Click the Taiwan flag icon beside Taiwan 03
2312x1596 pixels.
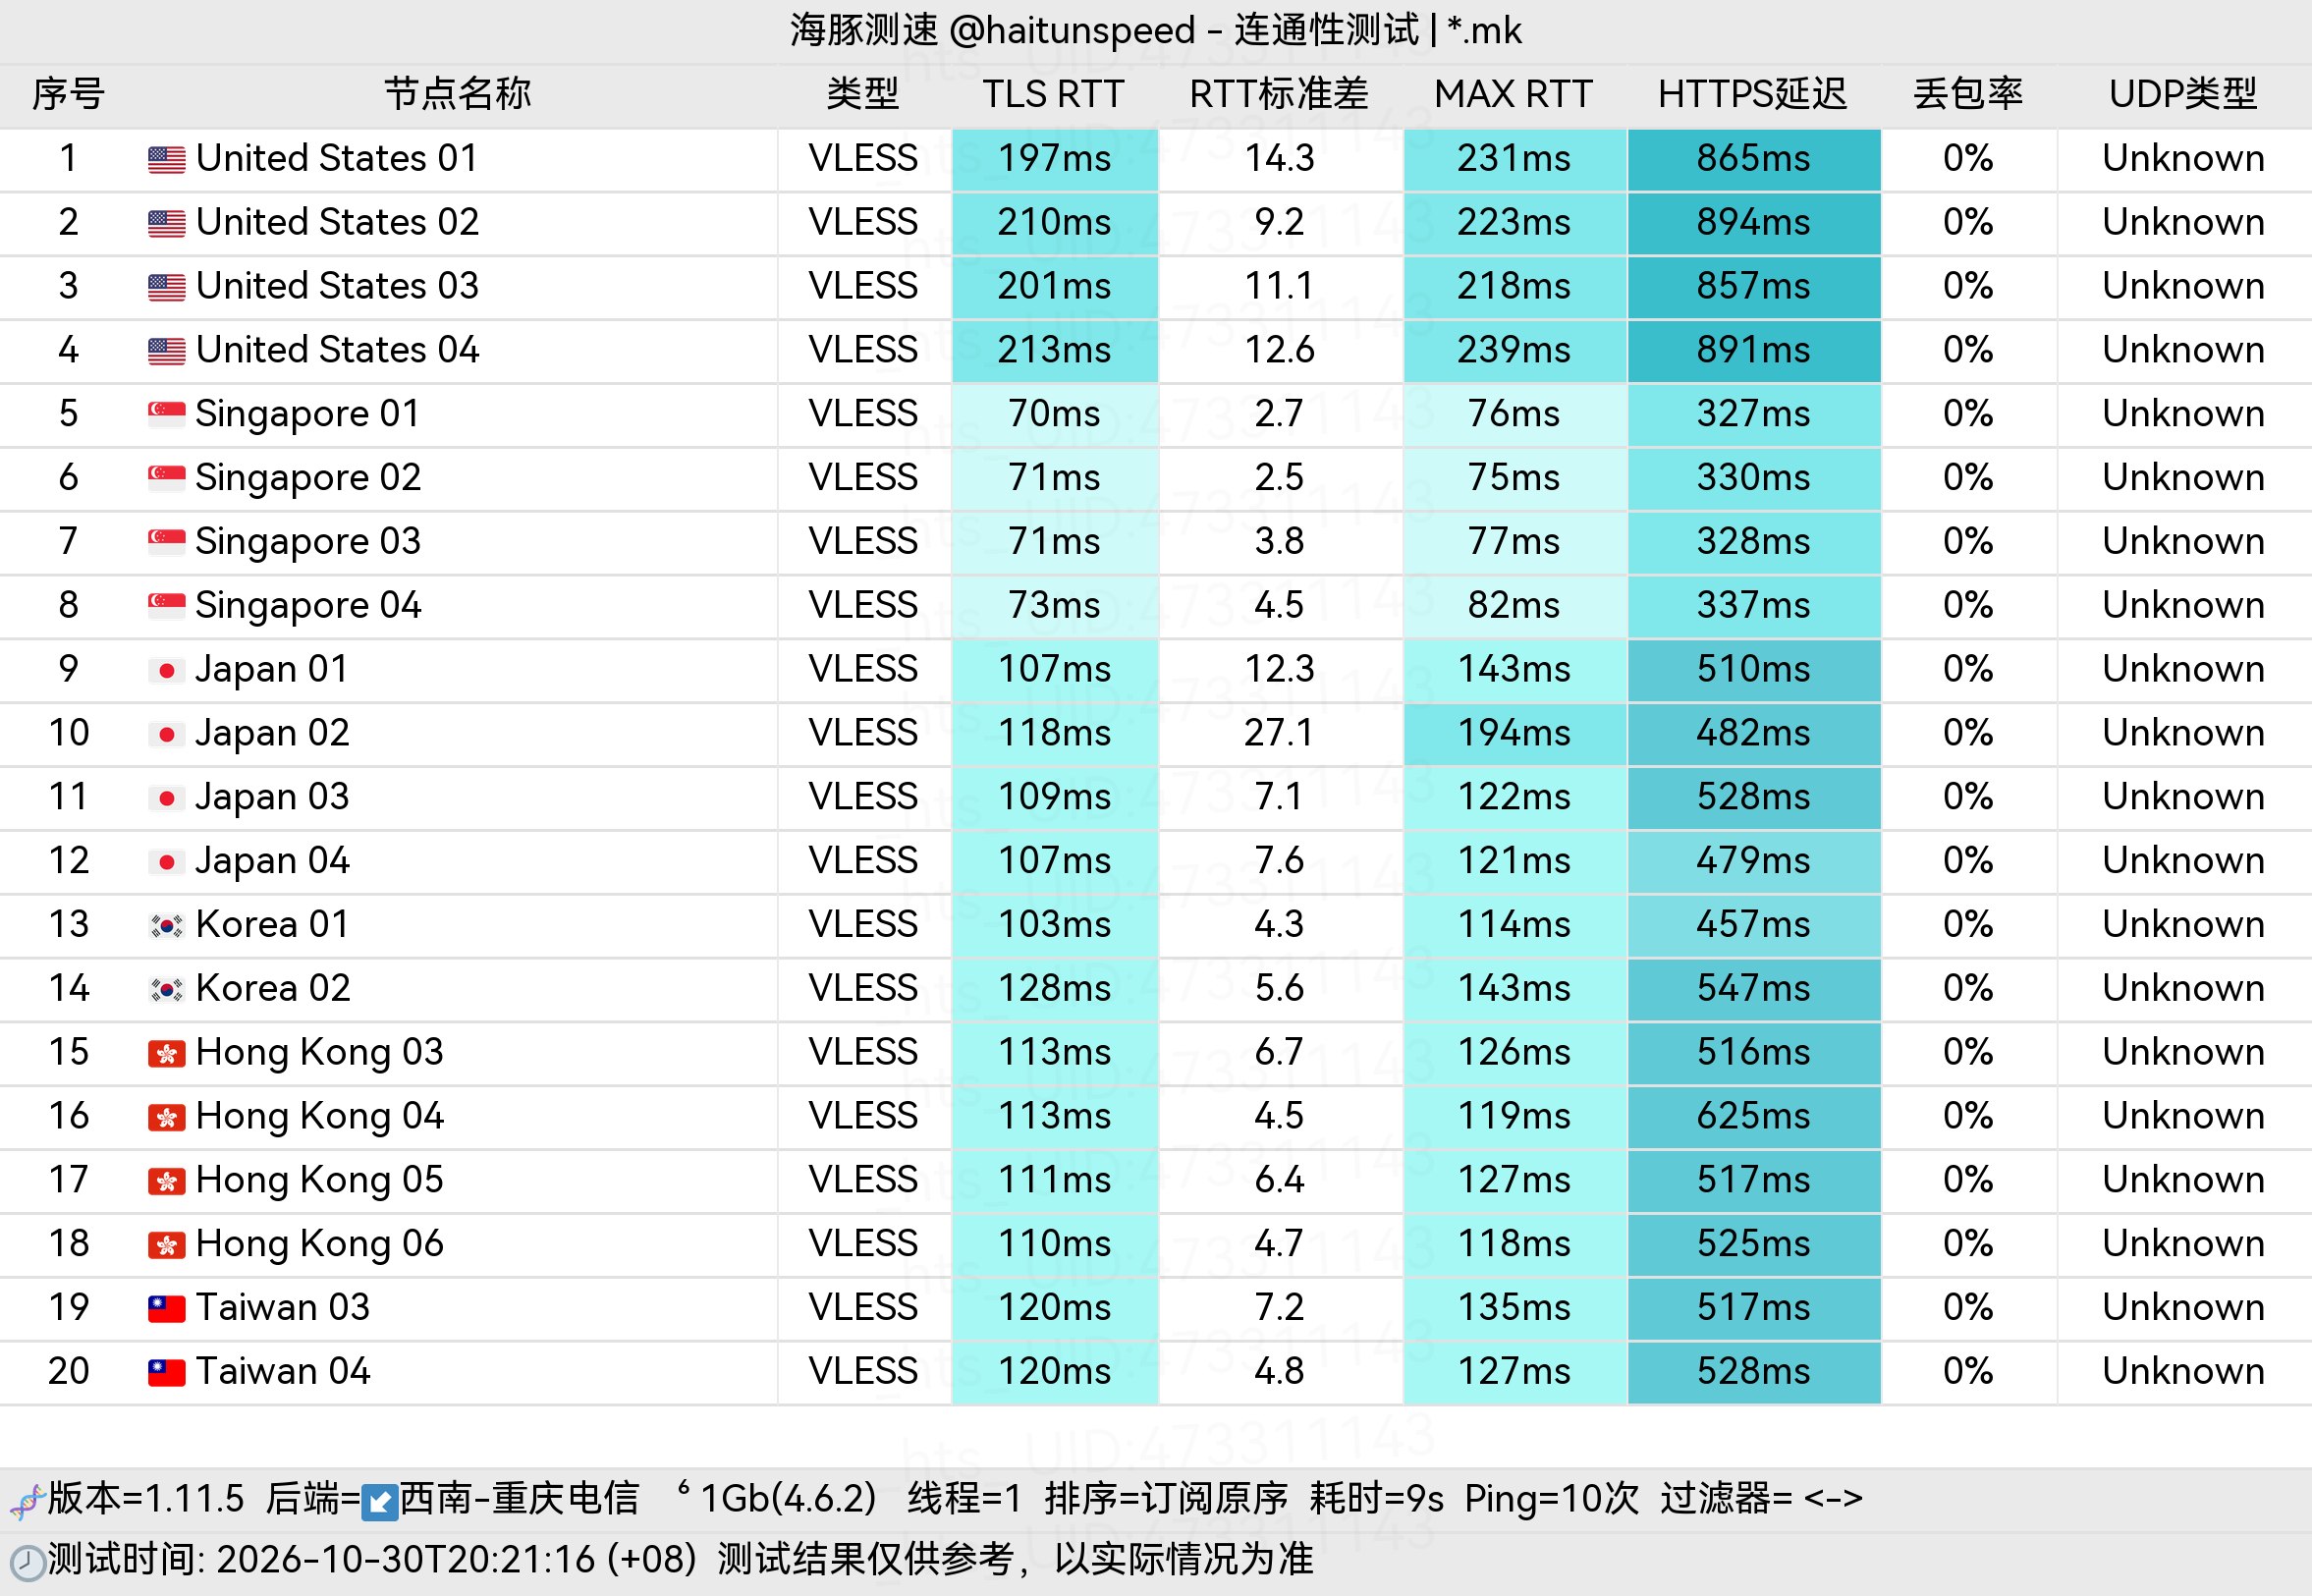[166, 1308]
